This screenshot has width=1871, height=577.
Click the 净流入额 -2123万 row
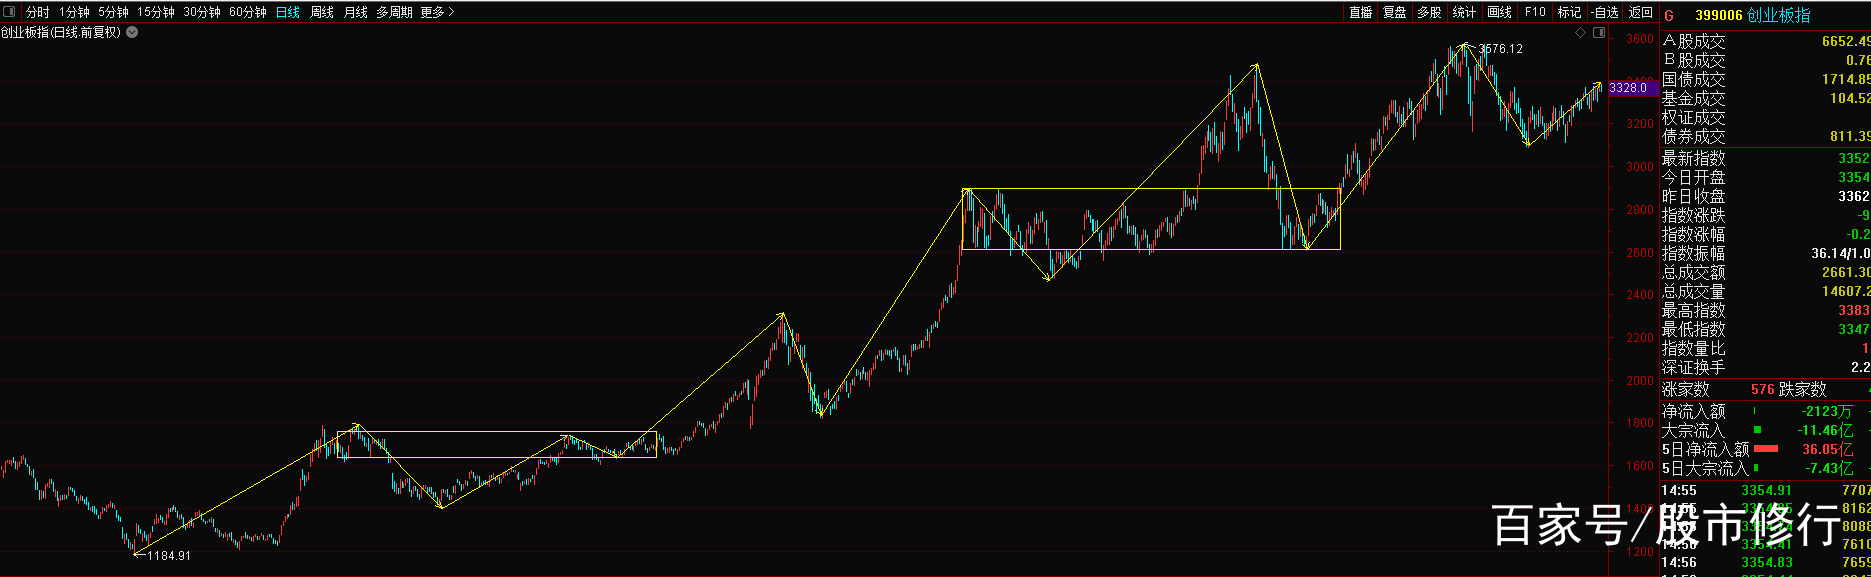(1766, 411)
